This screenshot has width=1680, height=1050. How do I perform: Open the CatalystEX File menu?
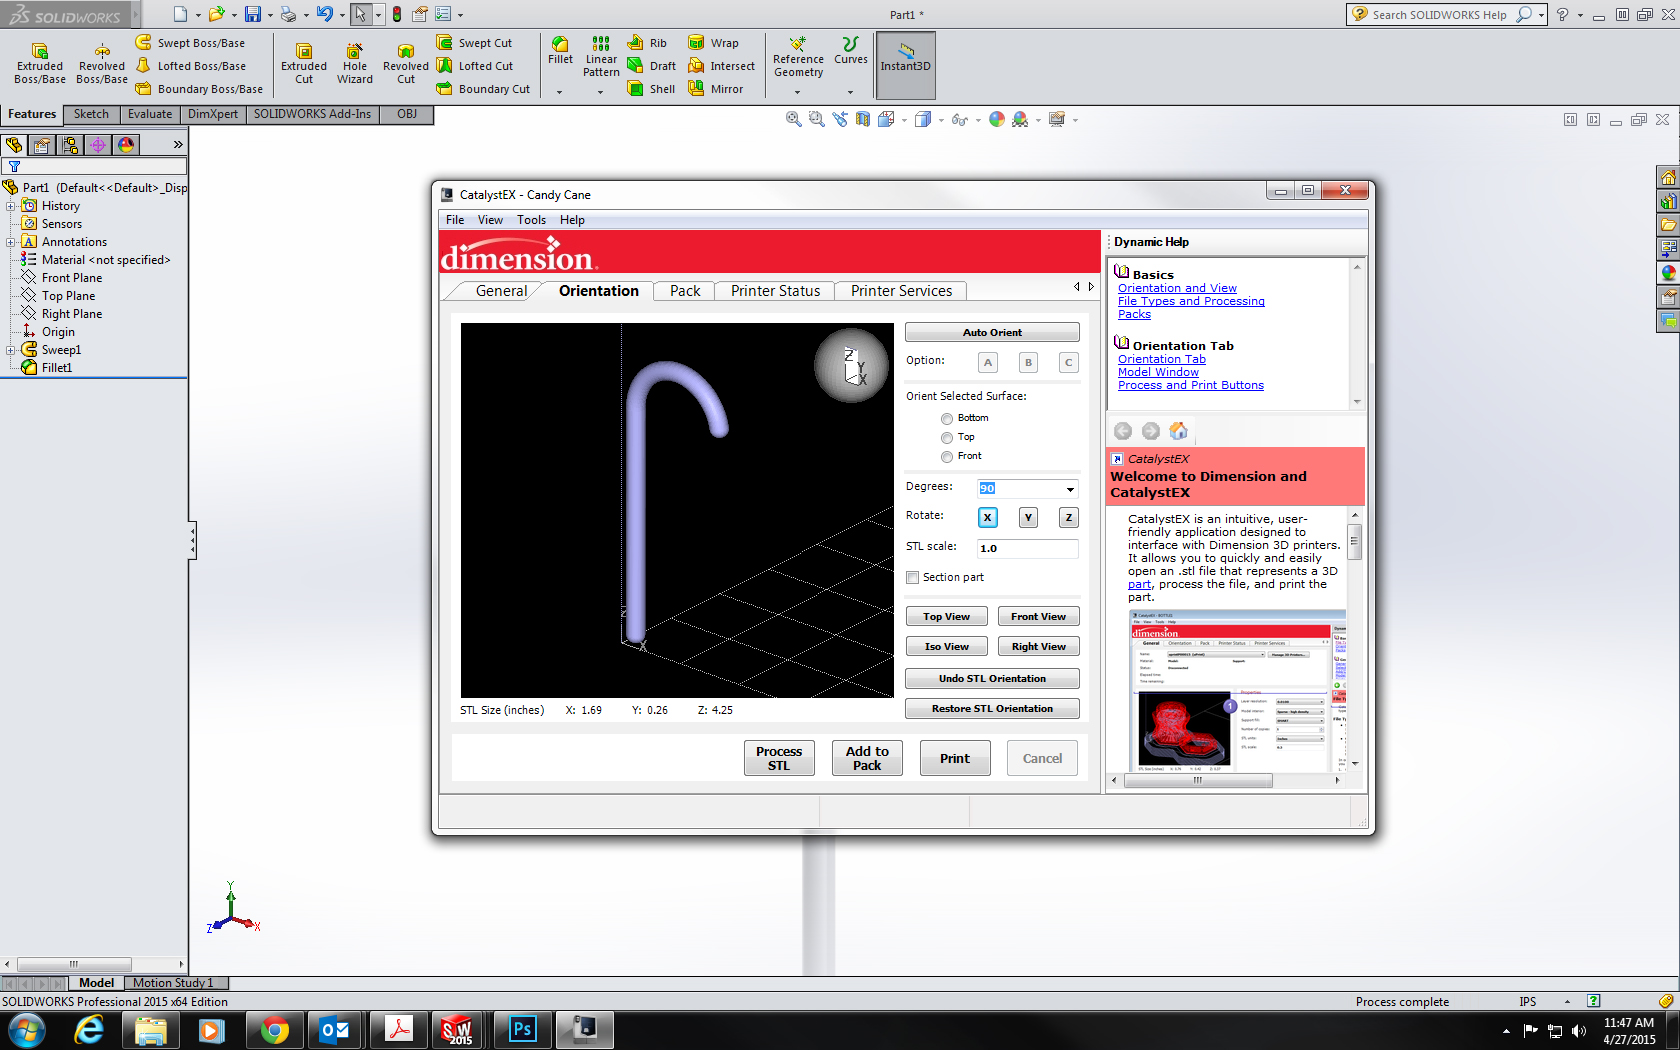point(455,220)
